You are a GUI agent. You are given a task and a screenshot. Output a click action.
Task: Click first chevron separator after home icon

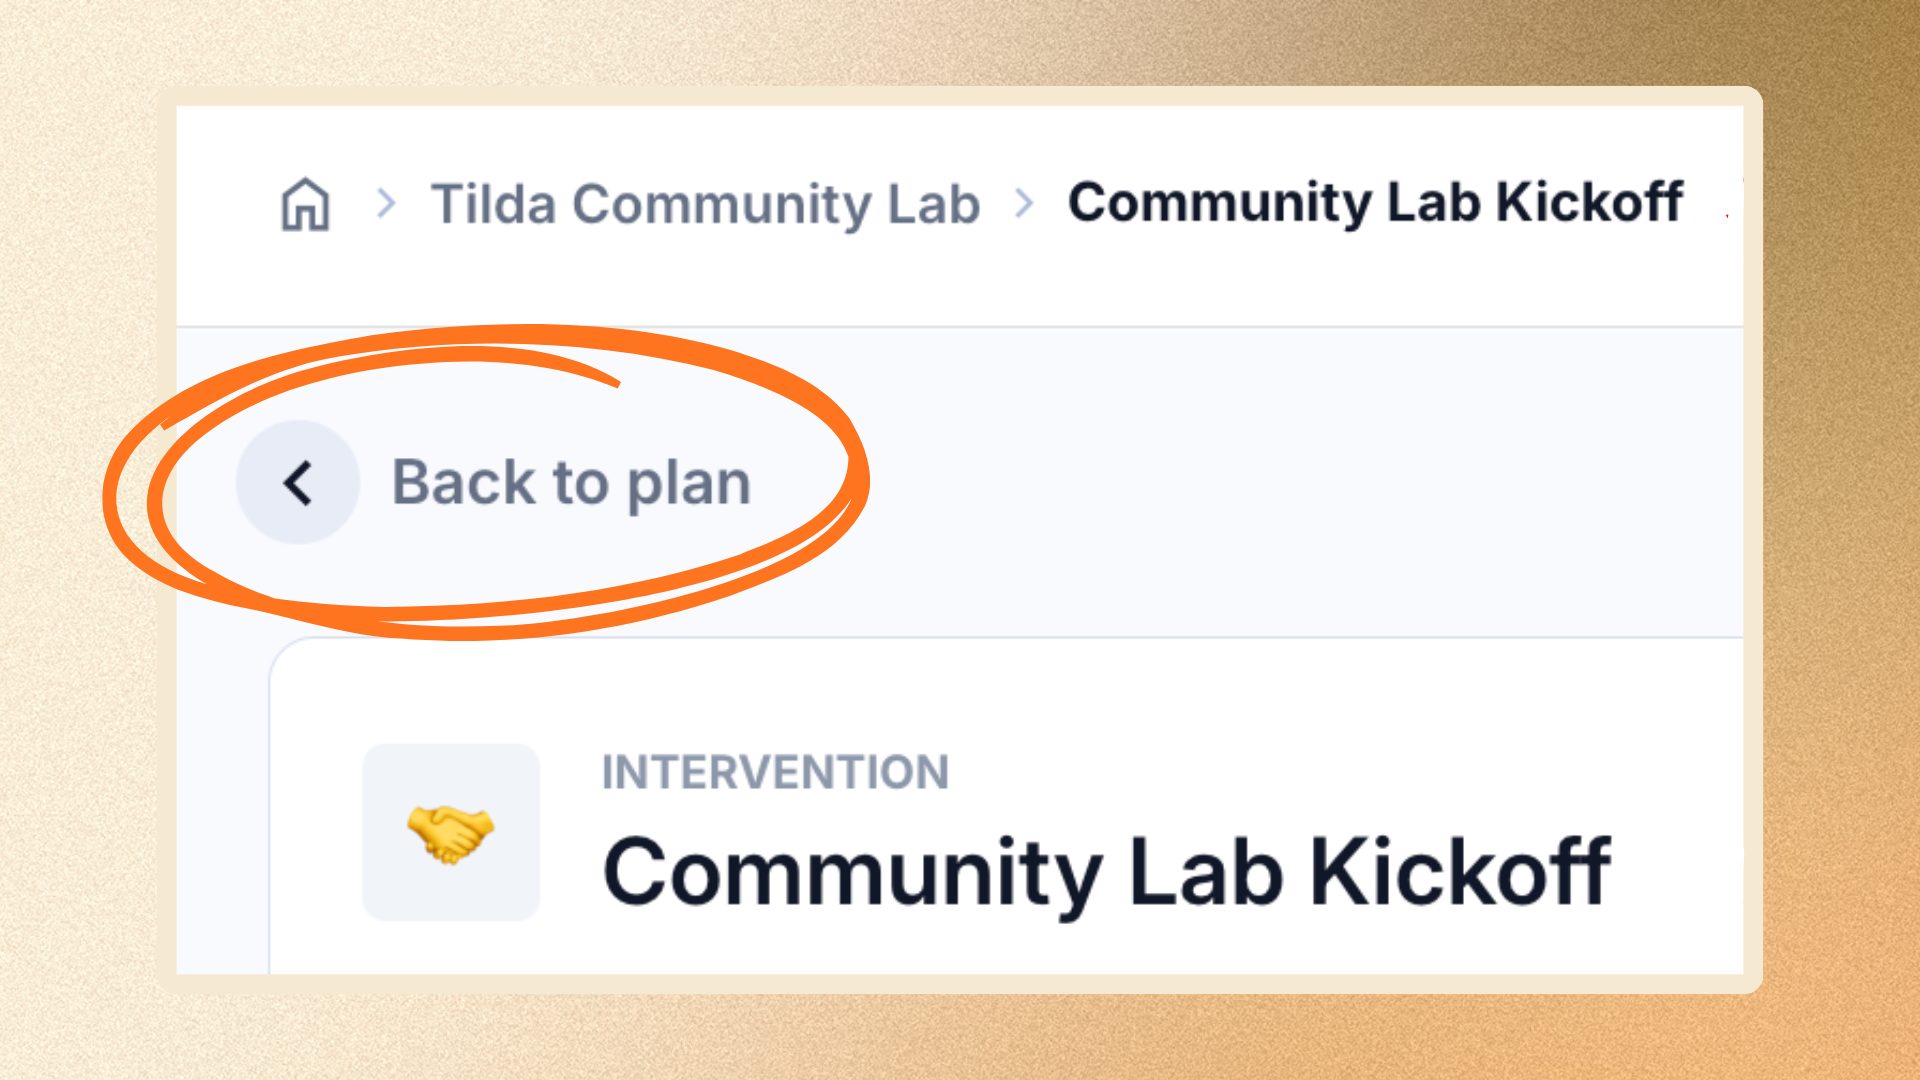(386, 204)
